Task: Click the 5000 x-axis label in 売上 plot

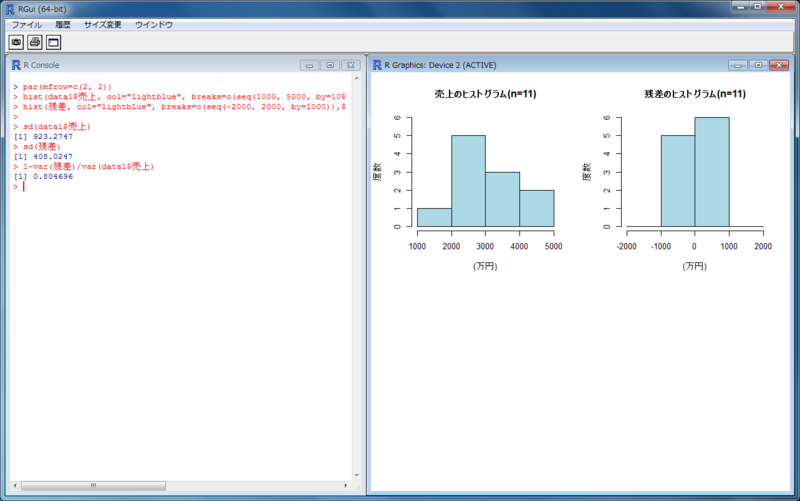Action: click(x=554, y=246)
